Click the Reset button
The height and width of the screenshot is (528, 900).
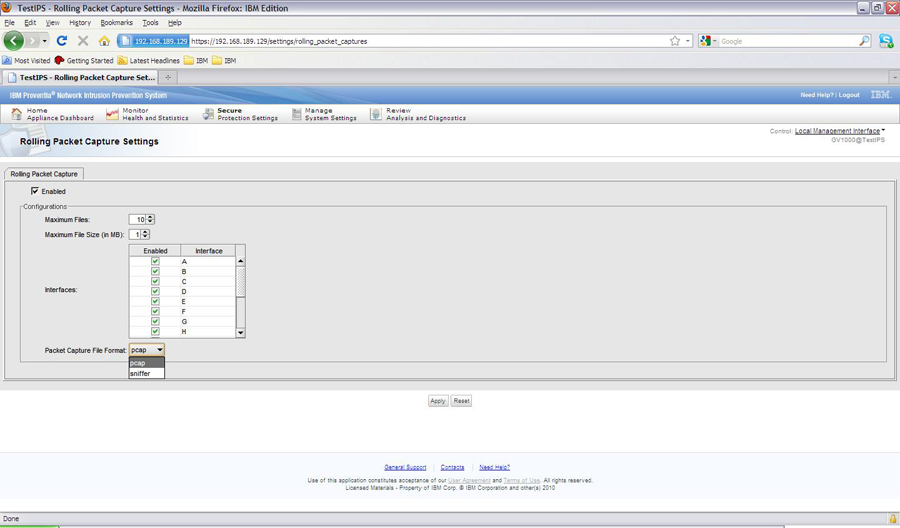click(x=461, y=401)
